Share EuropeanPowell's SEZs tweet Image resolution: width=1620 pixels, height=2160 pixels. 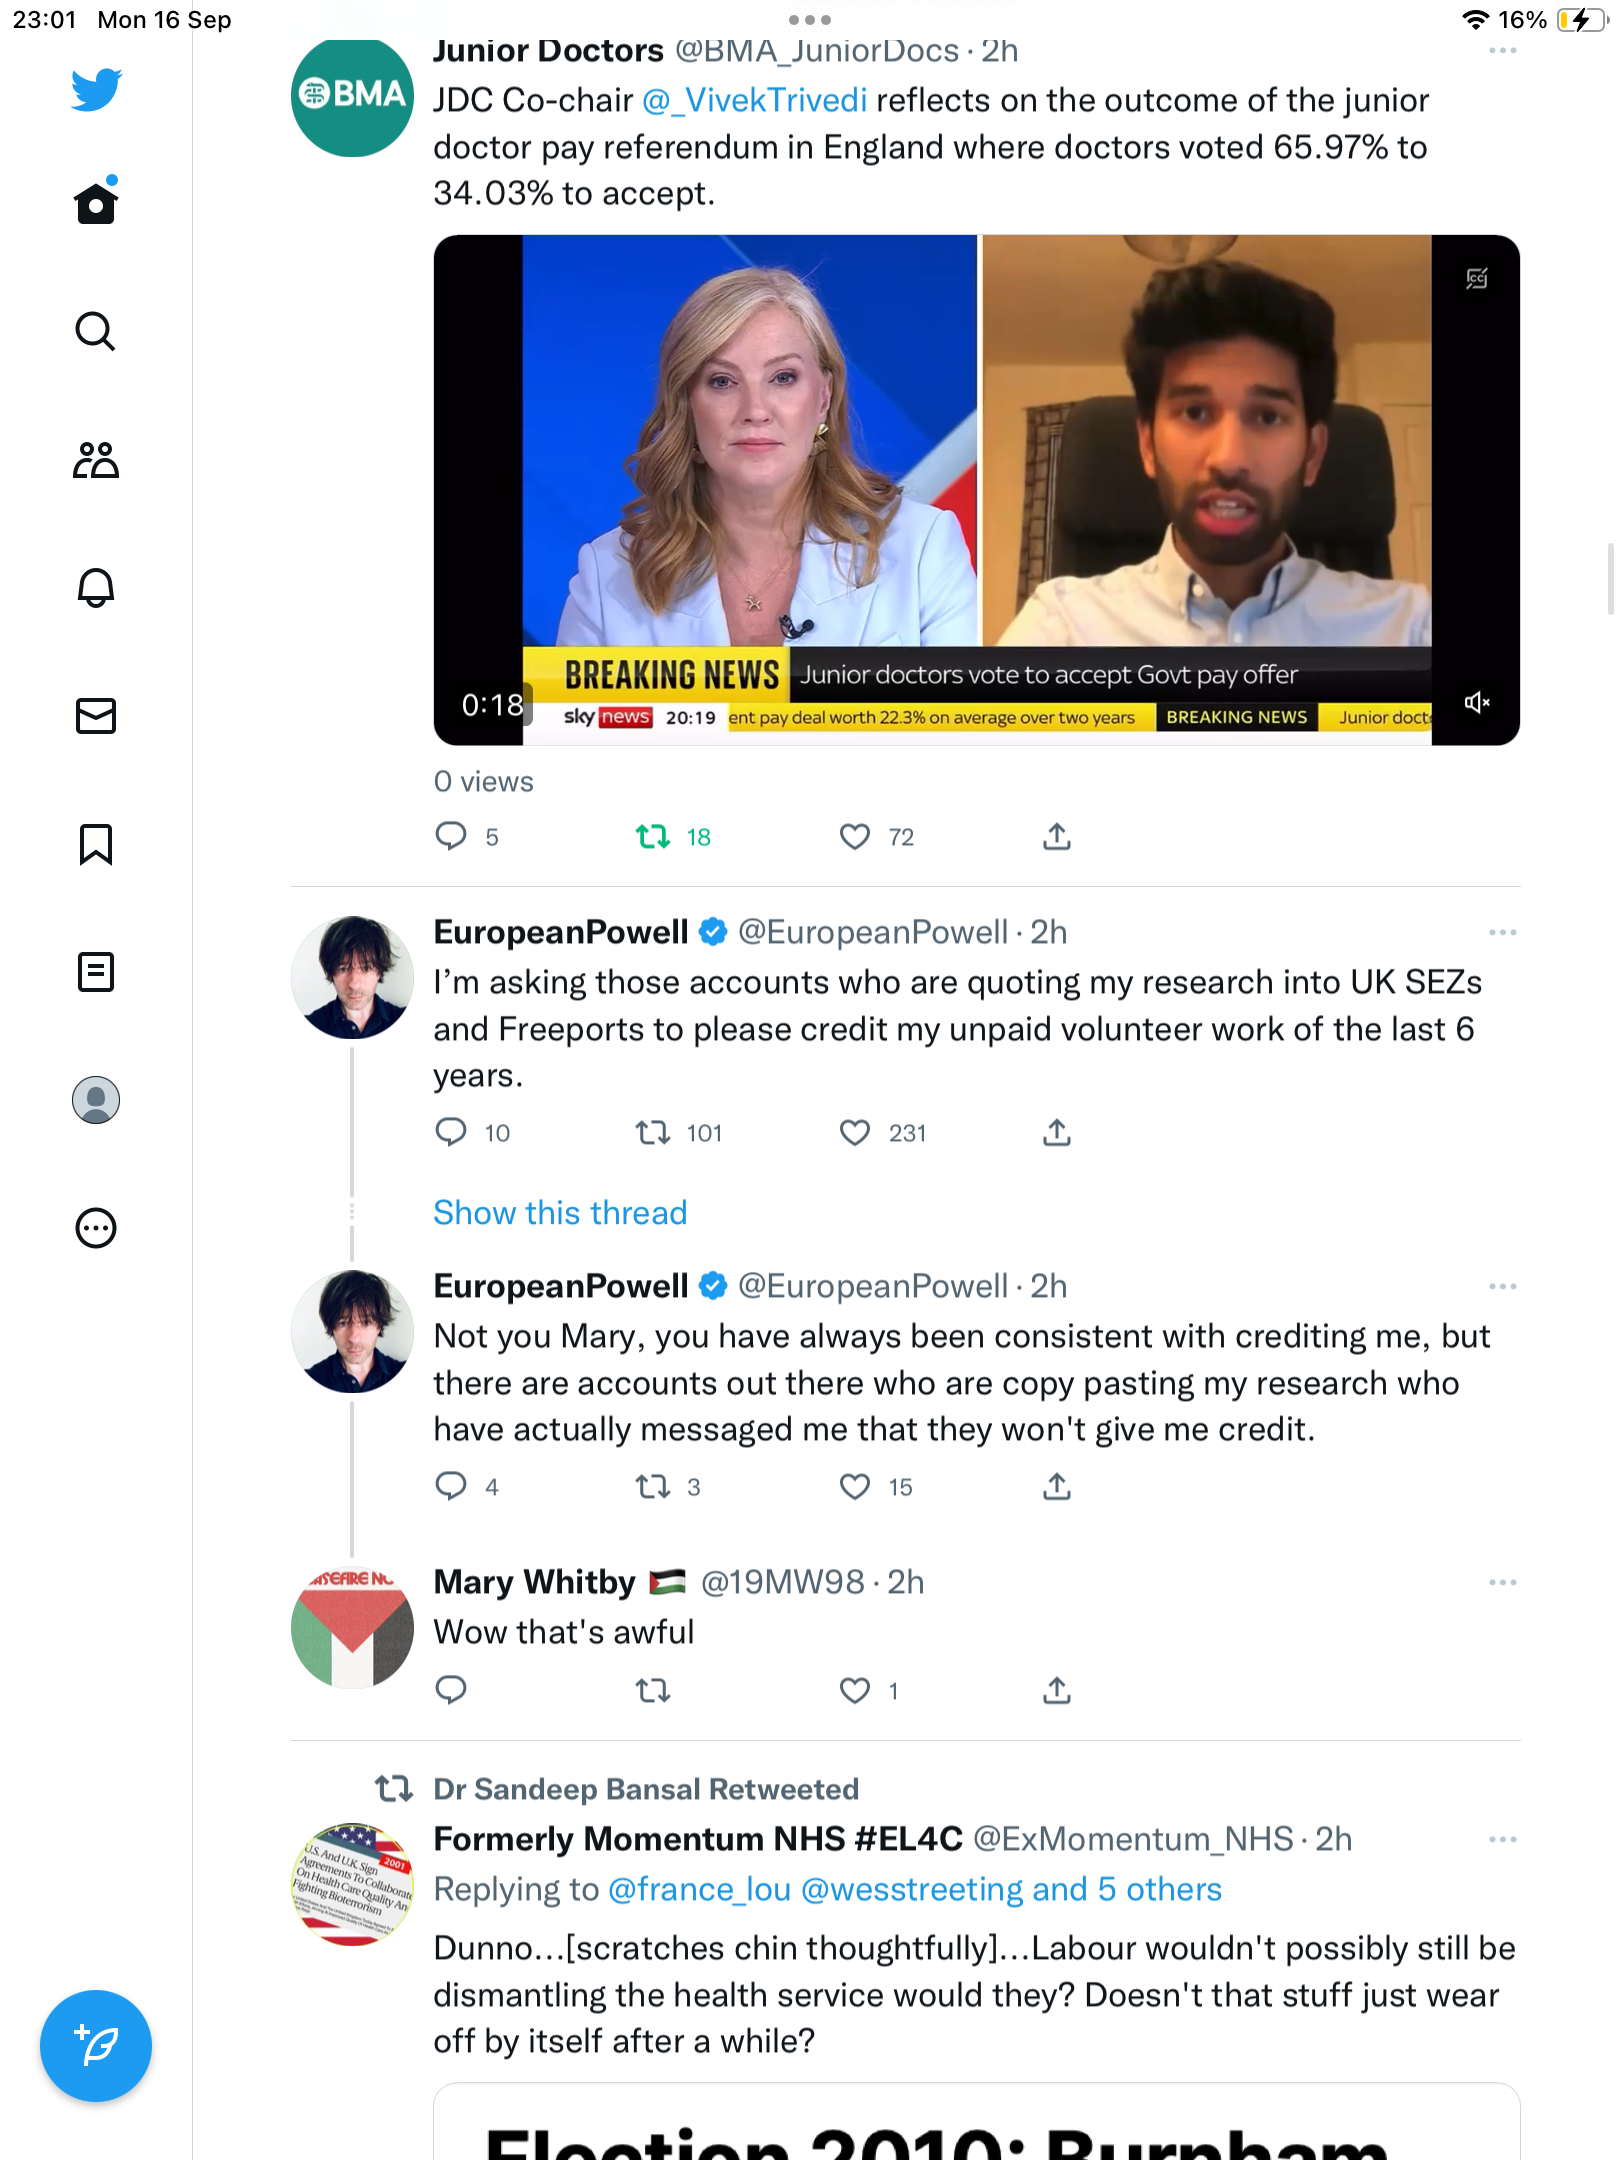click(x=1057, y=1132)
